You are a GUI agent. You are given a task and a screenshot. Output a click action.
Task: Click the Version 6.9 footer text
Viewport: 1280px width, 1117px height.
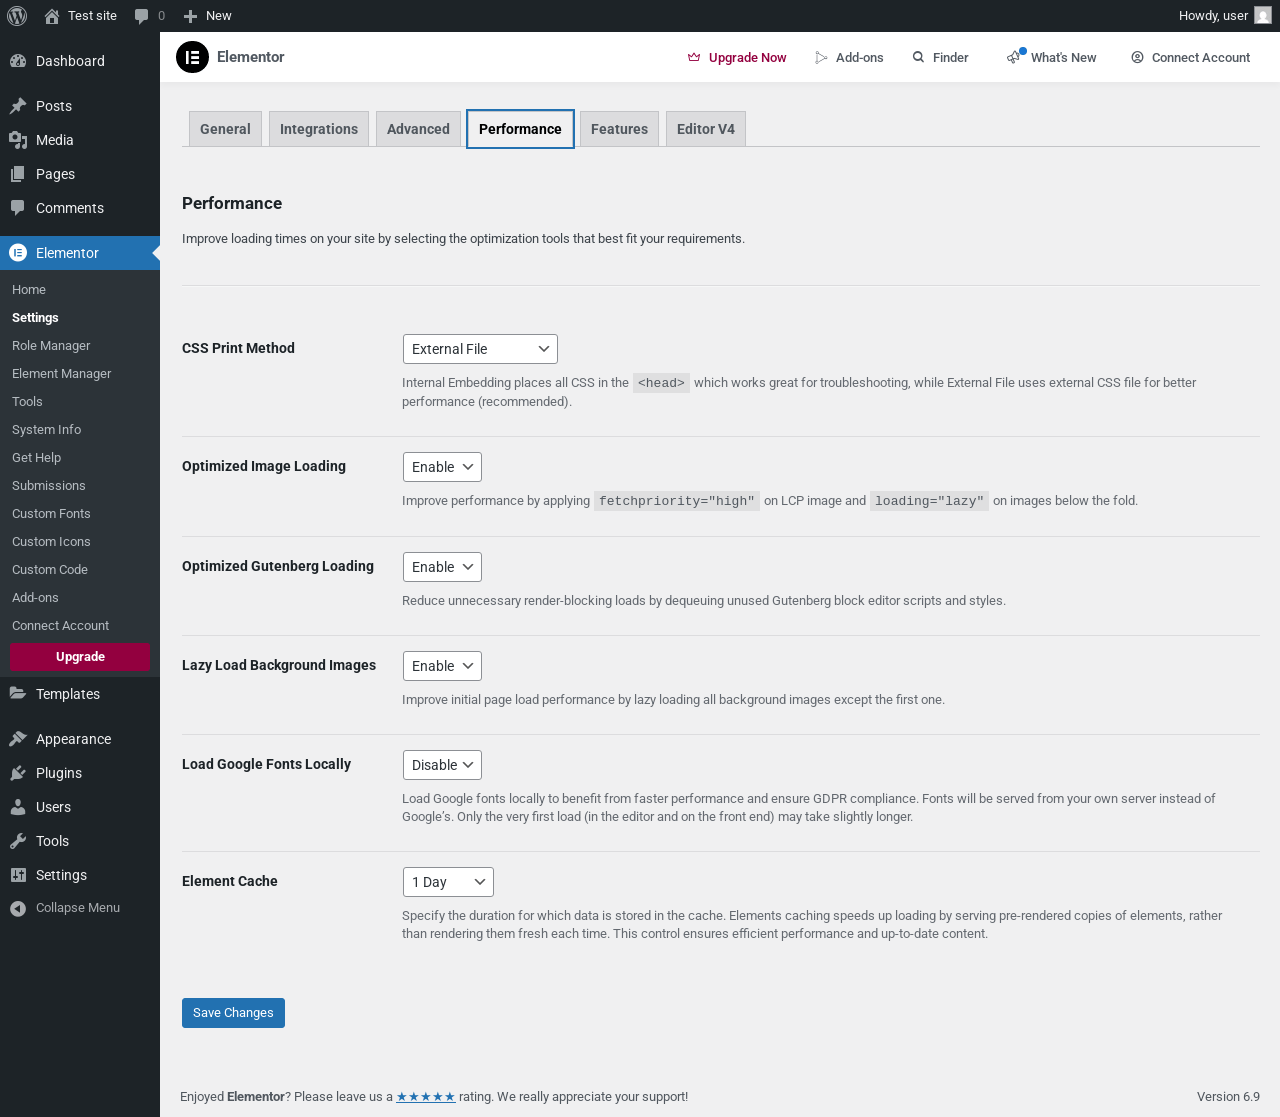(x=1228, y=1097)
